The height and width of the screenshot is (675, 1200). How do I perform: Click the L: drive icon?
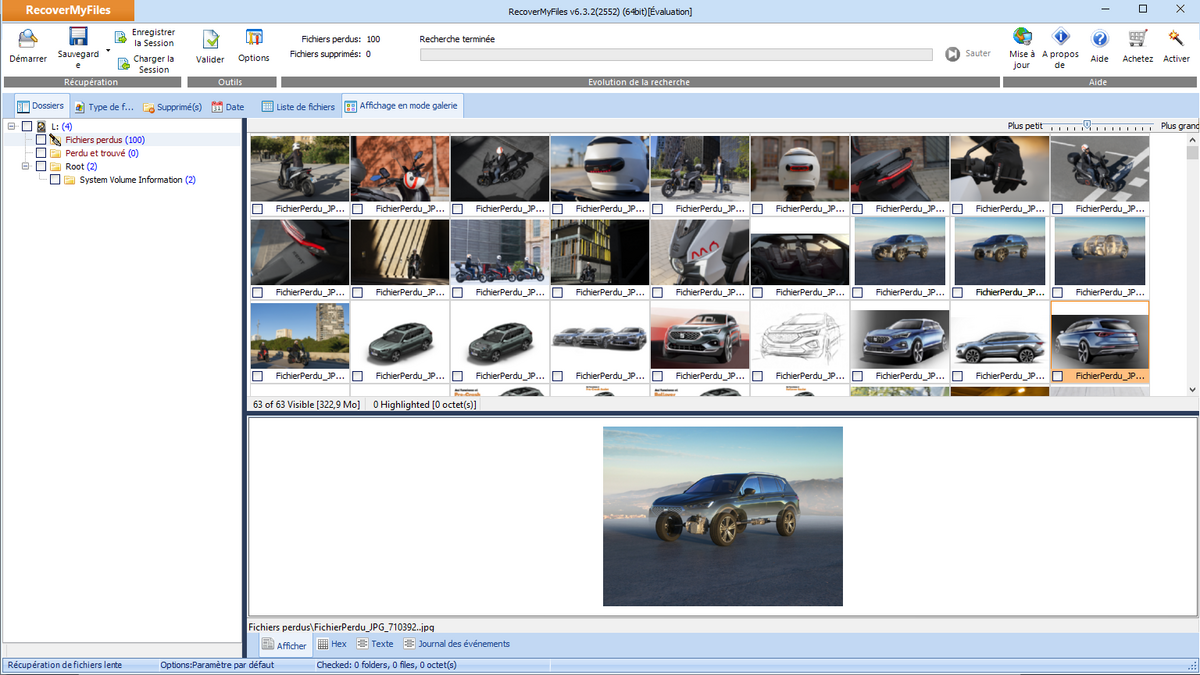tap(42, 127)
